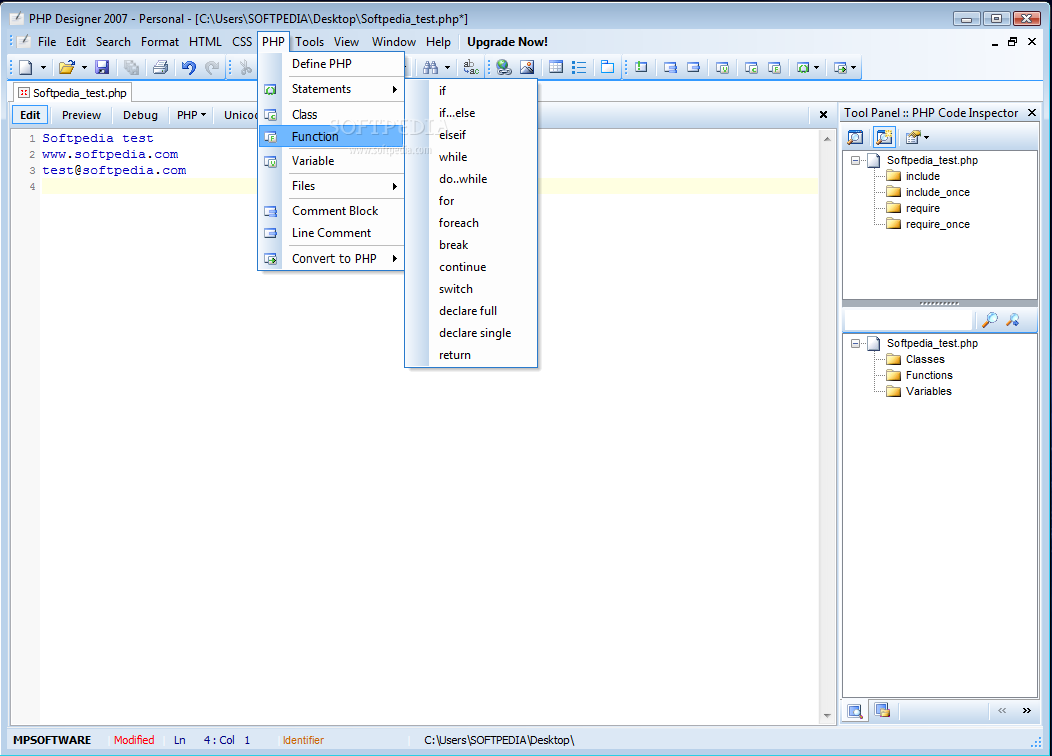Click the Undo arrow icon
Viewport: 1052px width, 756px height.
tap(188, 67)
